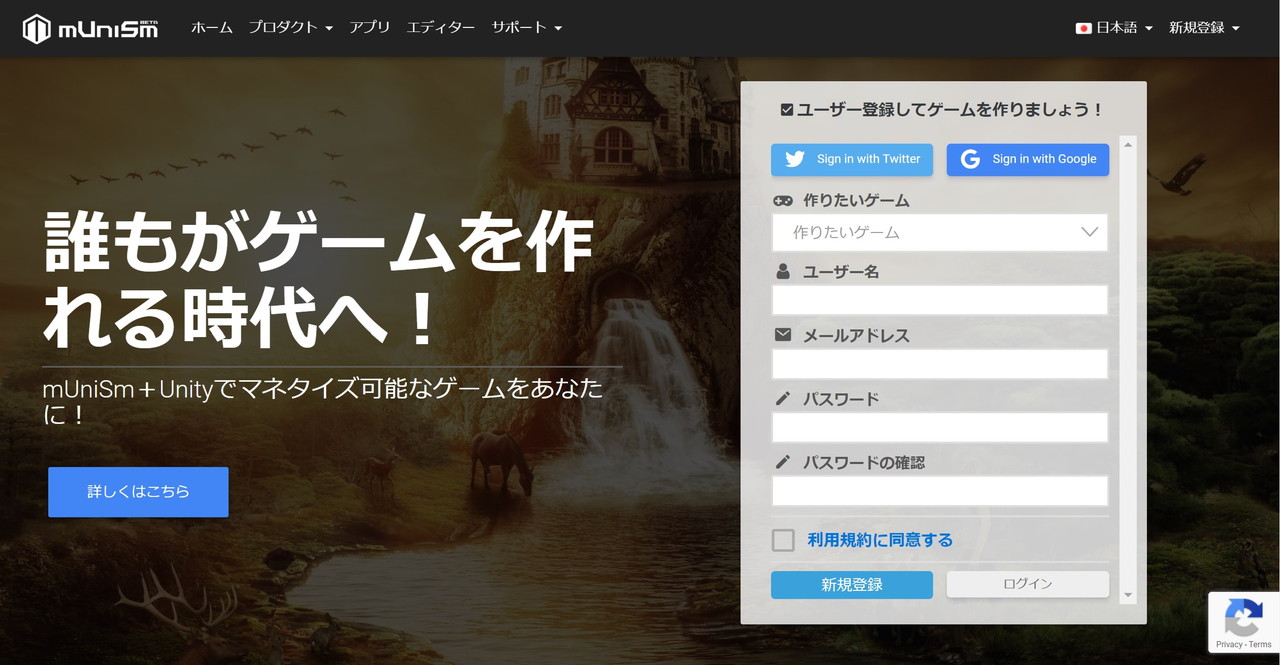Click the Twitter bird icon
This screenshot has width=1280, height=665.
[x=795, y=159]
